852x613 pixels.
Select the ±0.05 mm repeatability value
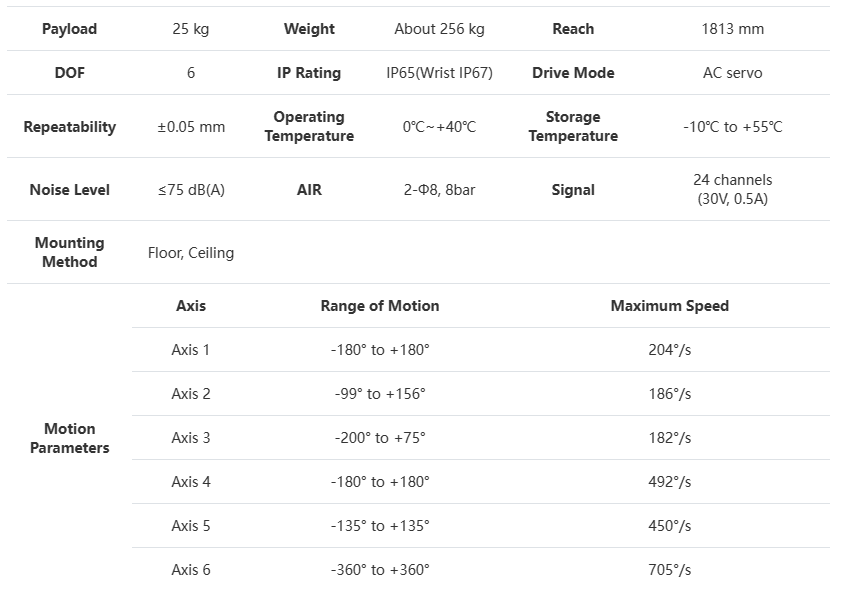coord(191,127)
